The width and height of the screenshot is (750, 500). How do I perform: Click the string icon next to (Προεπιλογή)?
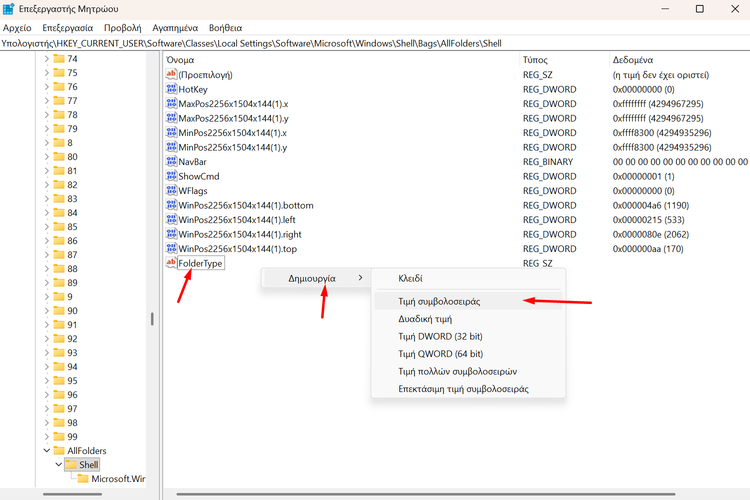pyautogui.click(x=171, y=74)
